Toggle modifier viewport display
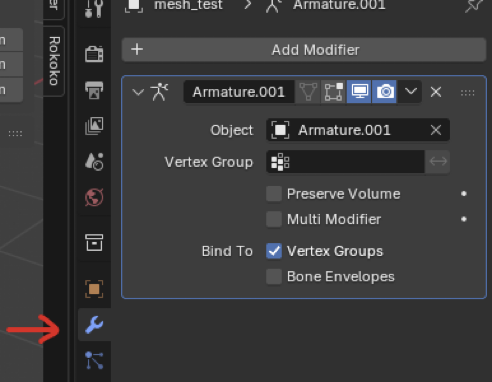 tap(359, 92)
